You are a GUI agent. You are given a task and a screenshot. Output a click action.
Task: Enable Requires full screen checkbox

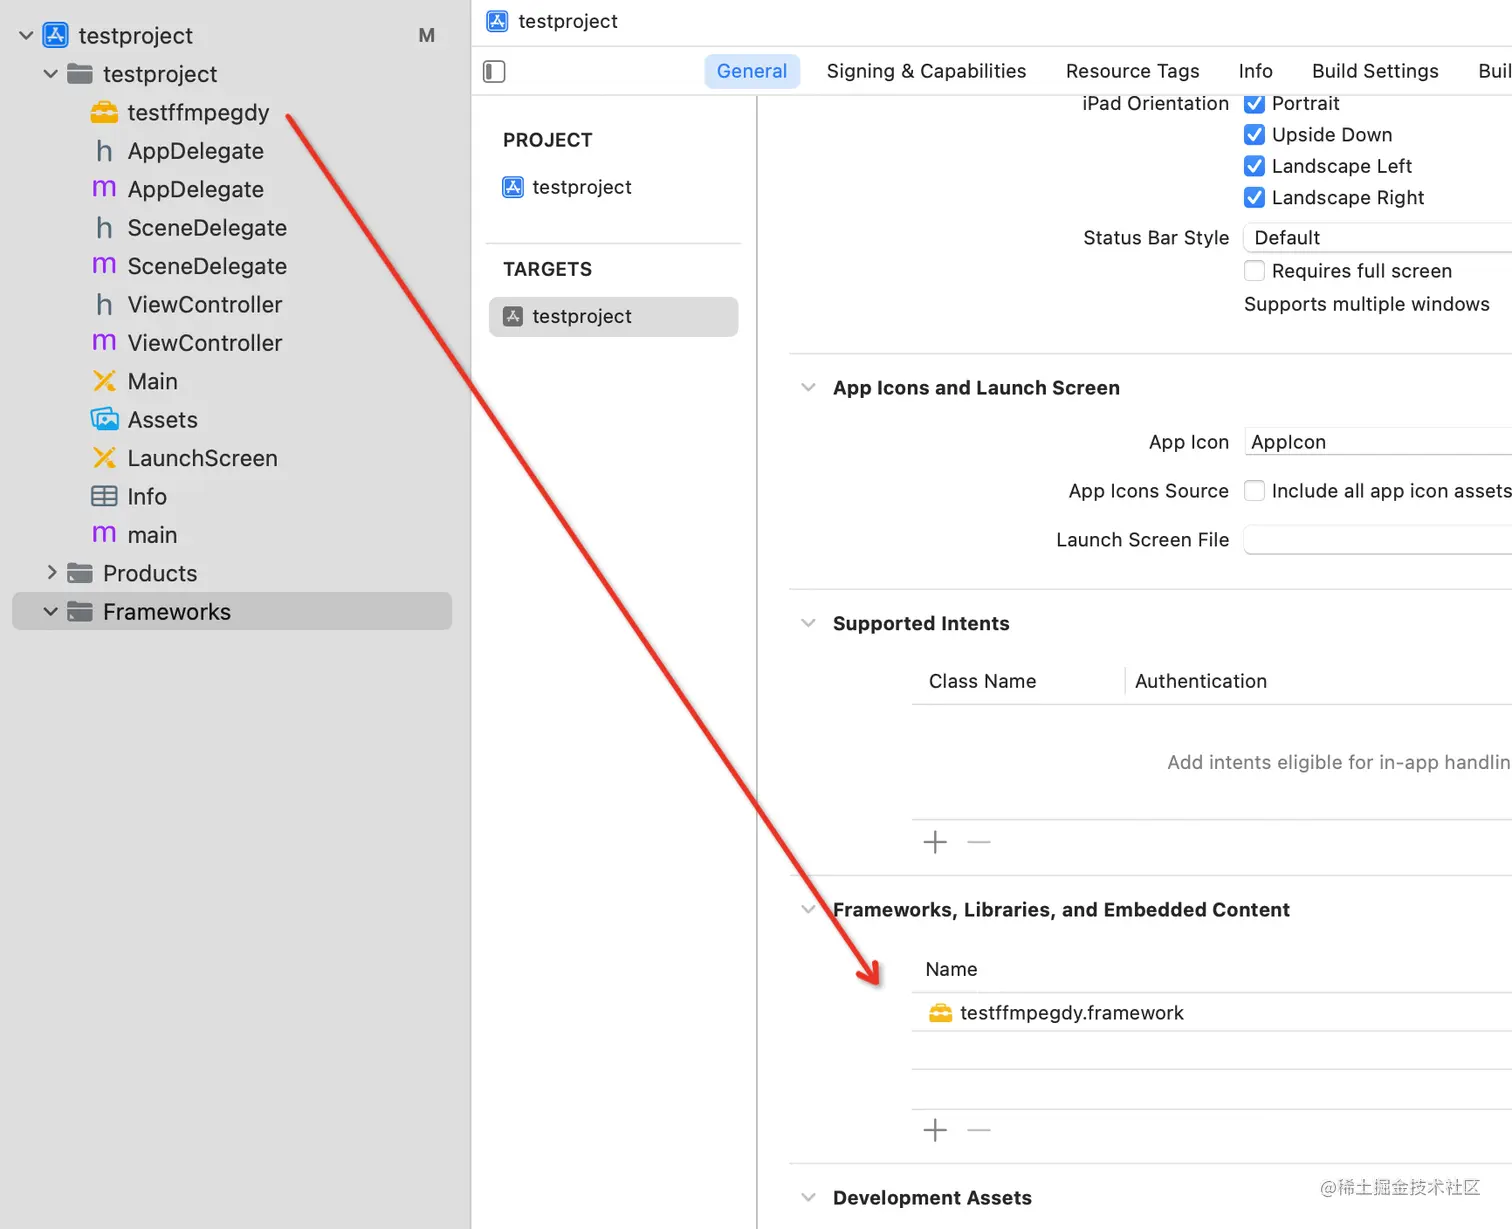[x=1254, y=271]
